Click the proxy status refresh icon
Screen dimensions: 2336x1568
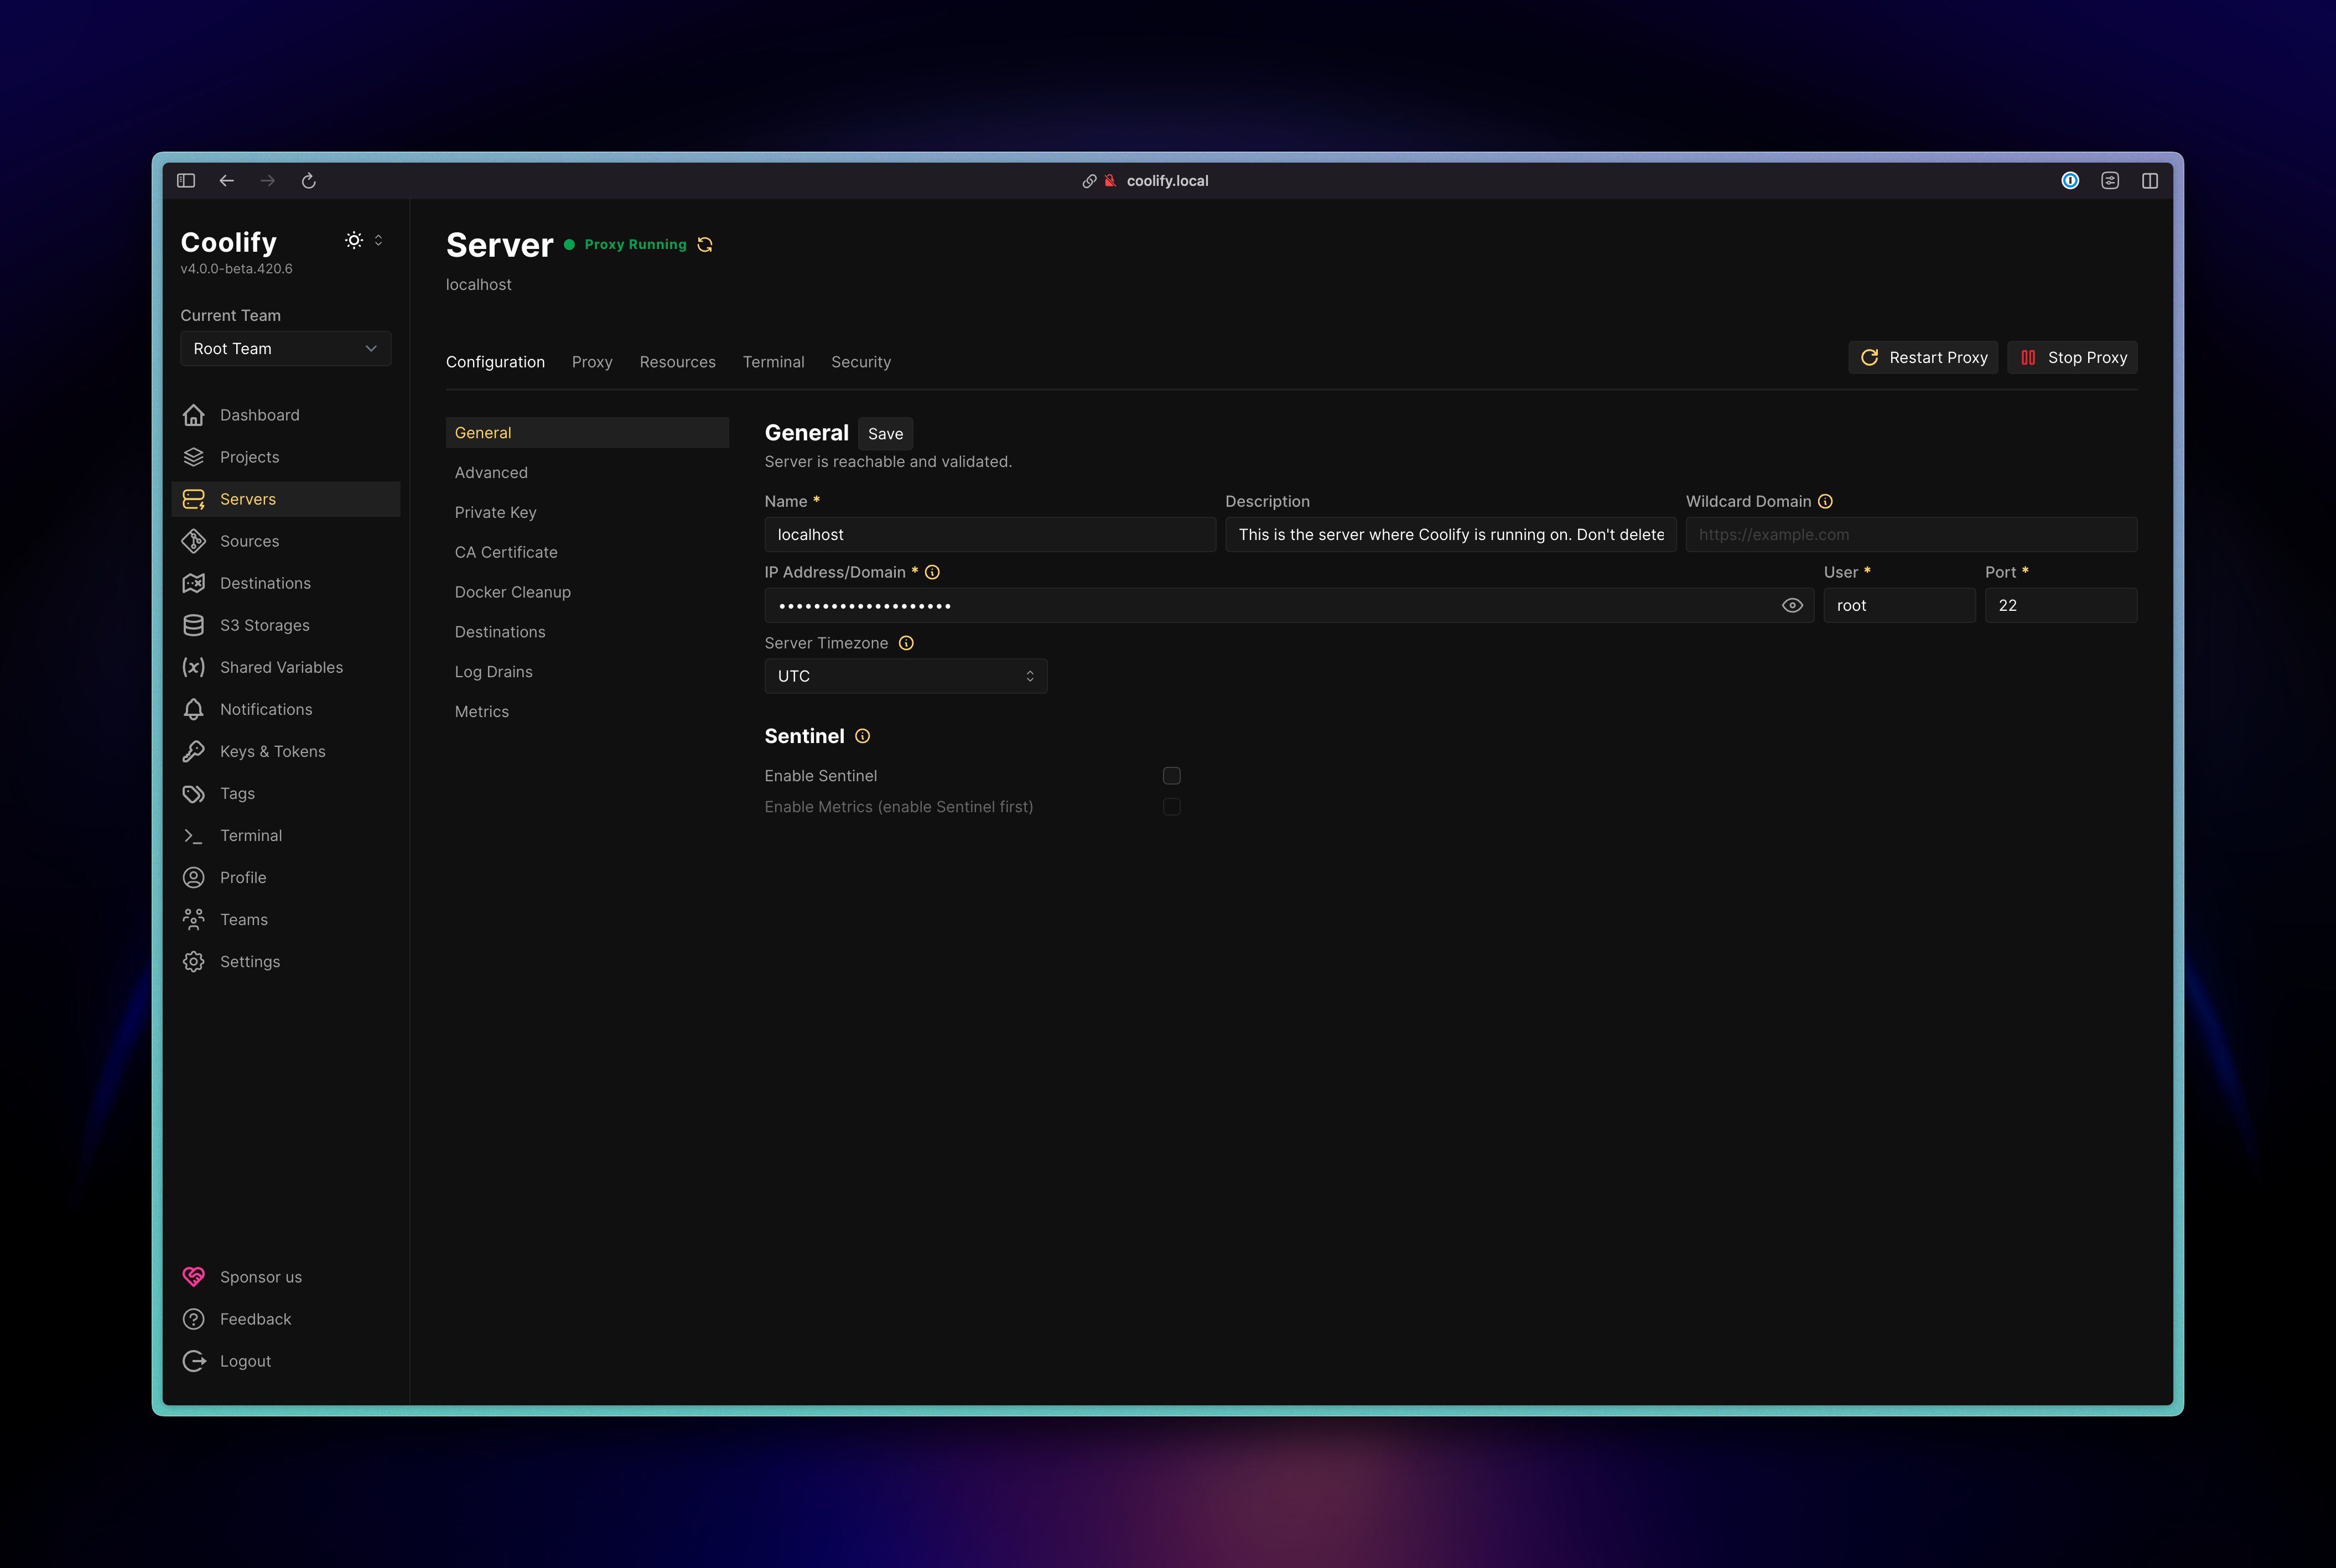705,245
